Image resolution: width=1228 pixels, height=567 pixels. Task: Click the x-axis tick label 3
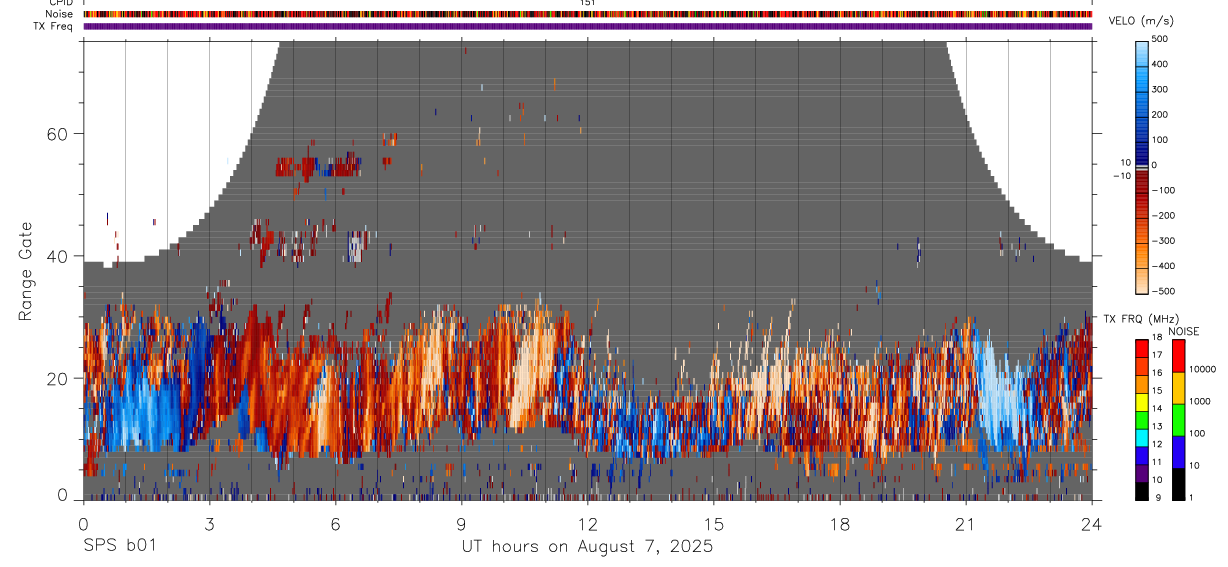tap(209, 524)
